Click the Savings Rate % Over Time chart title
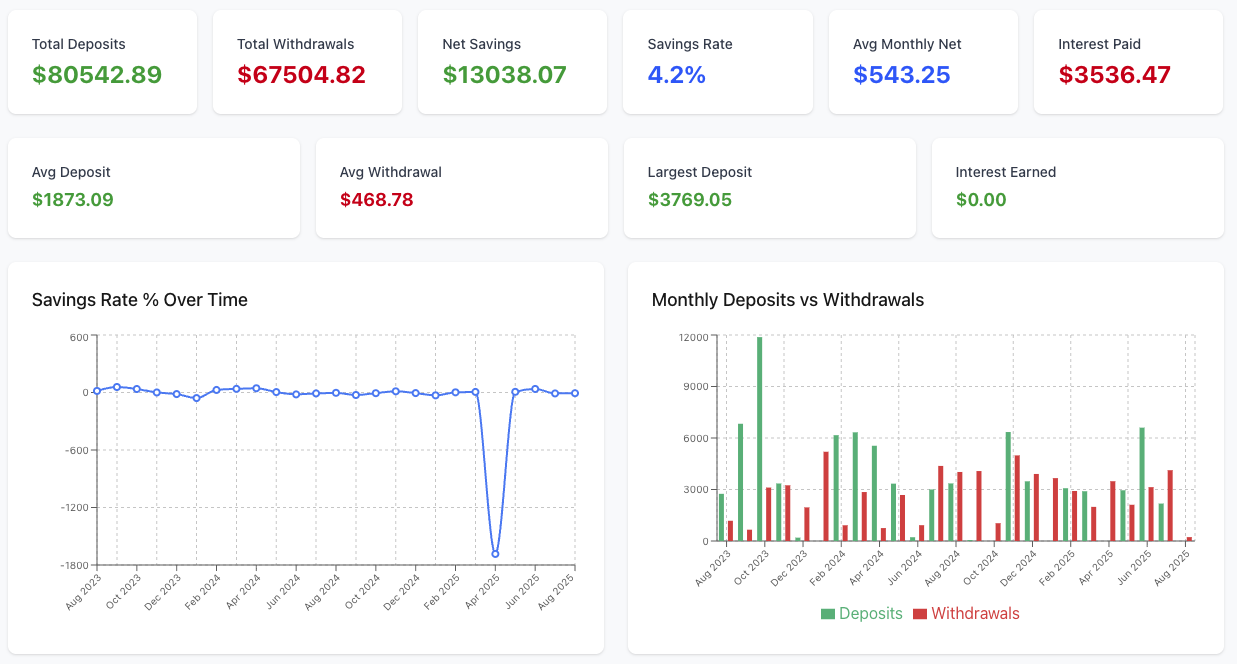 pos(140,300)
